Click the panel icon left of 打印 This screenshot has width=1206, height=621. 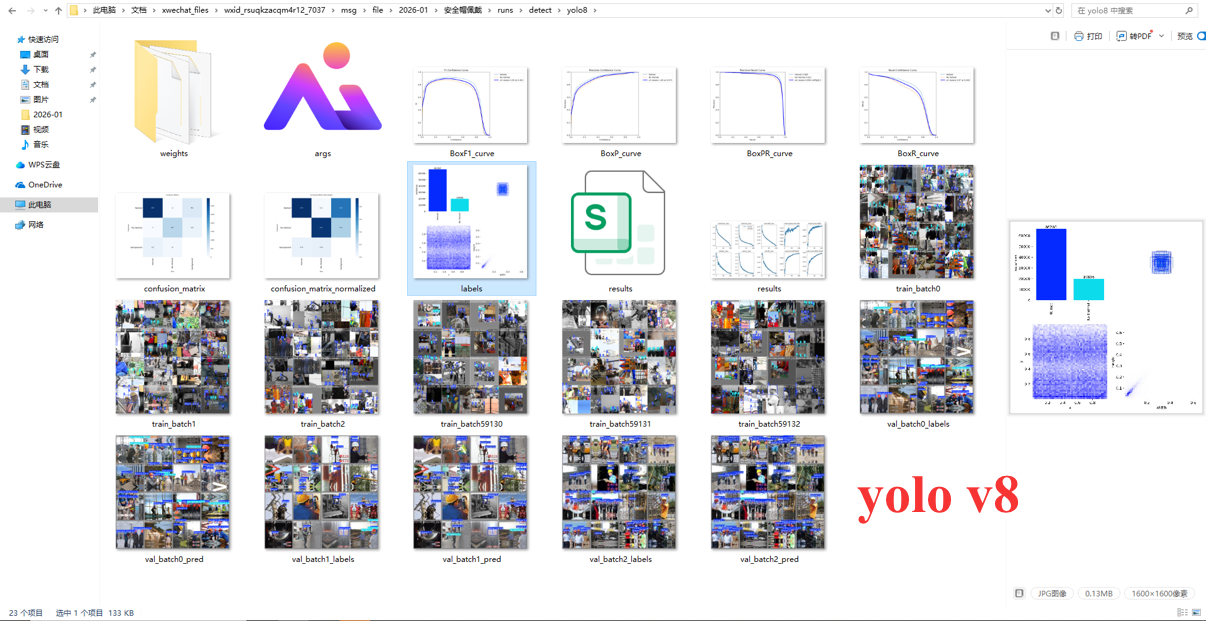(x=1054, y=36)
